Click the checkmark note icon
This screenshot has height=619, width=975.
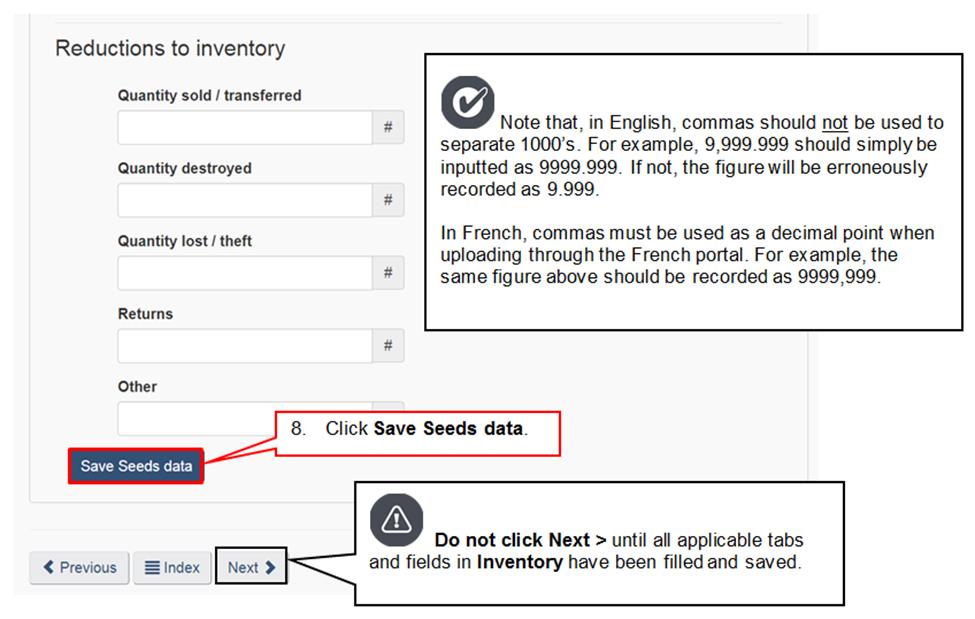coord(468,102)
